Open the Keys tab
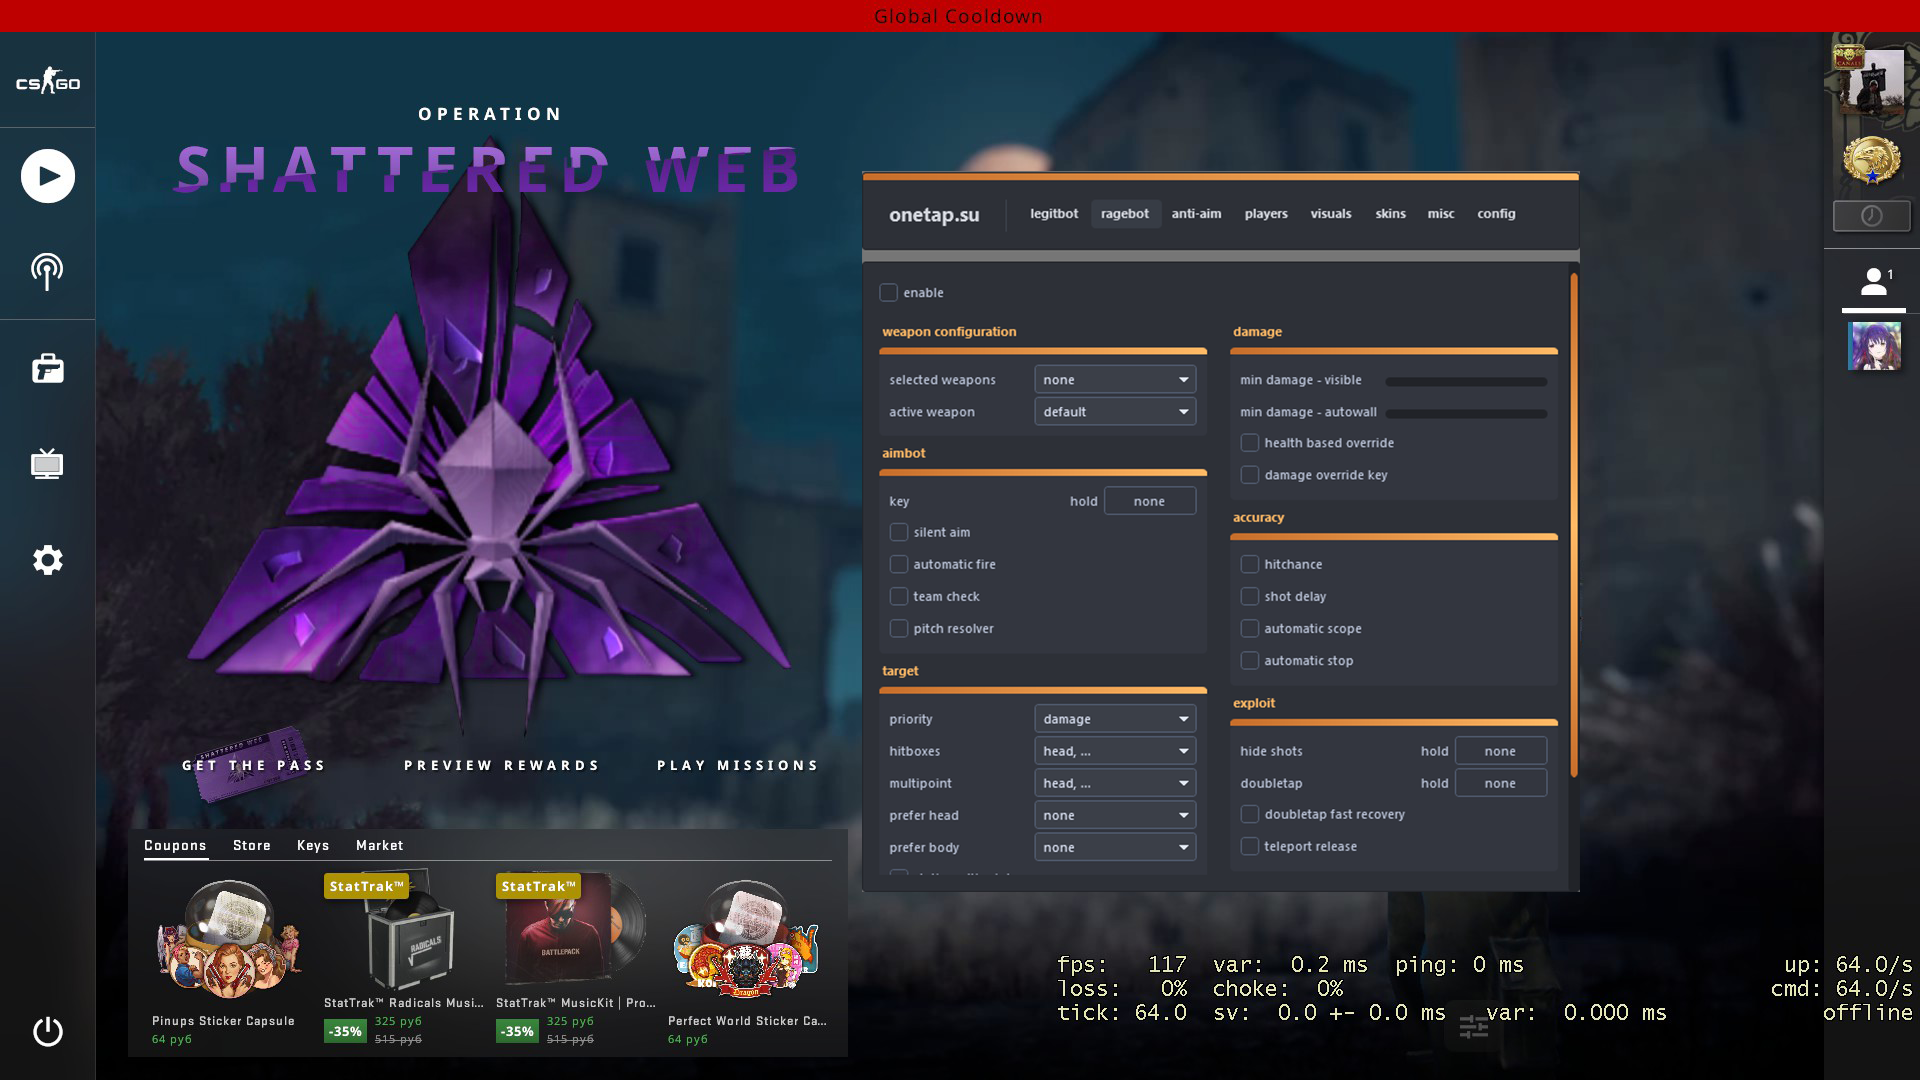Viewport: 1920px width, 1080px height. 313,845
